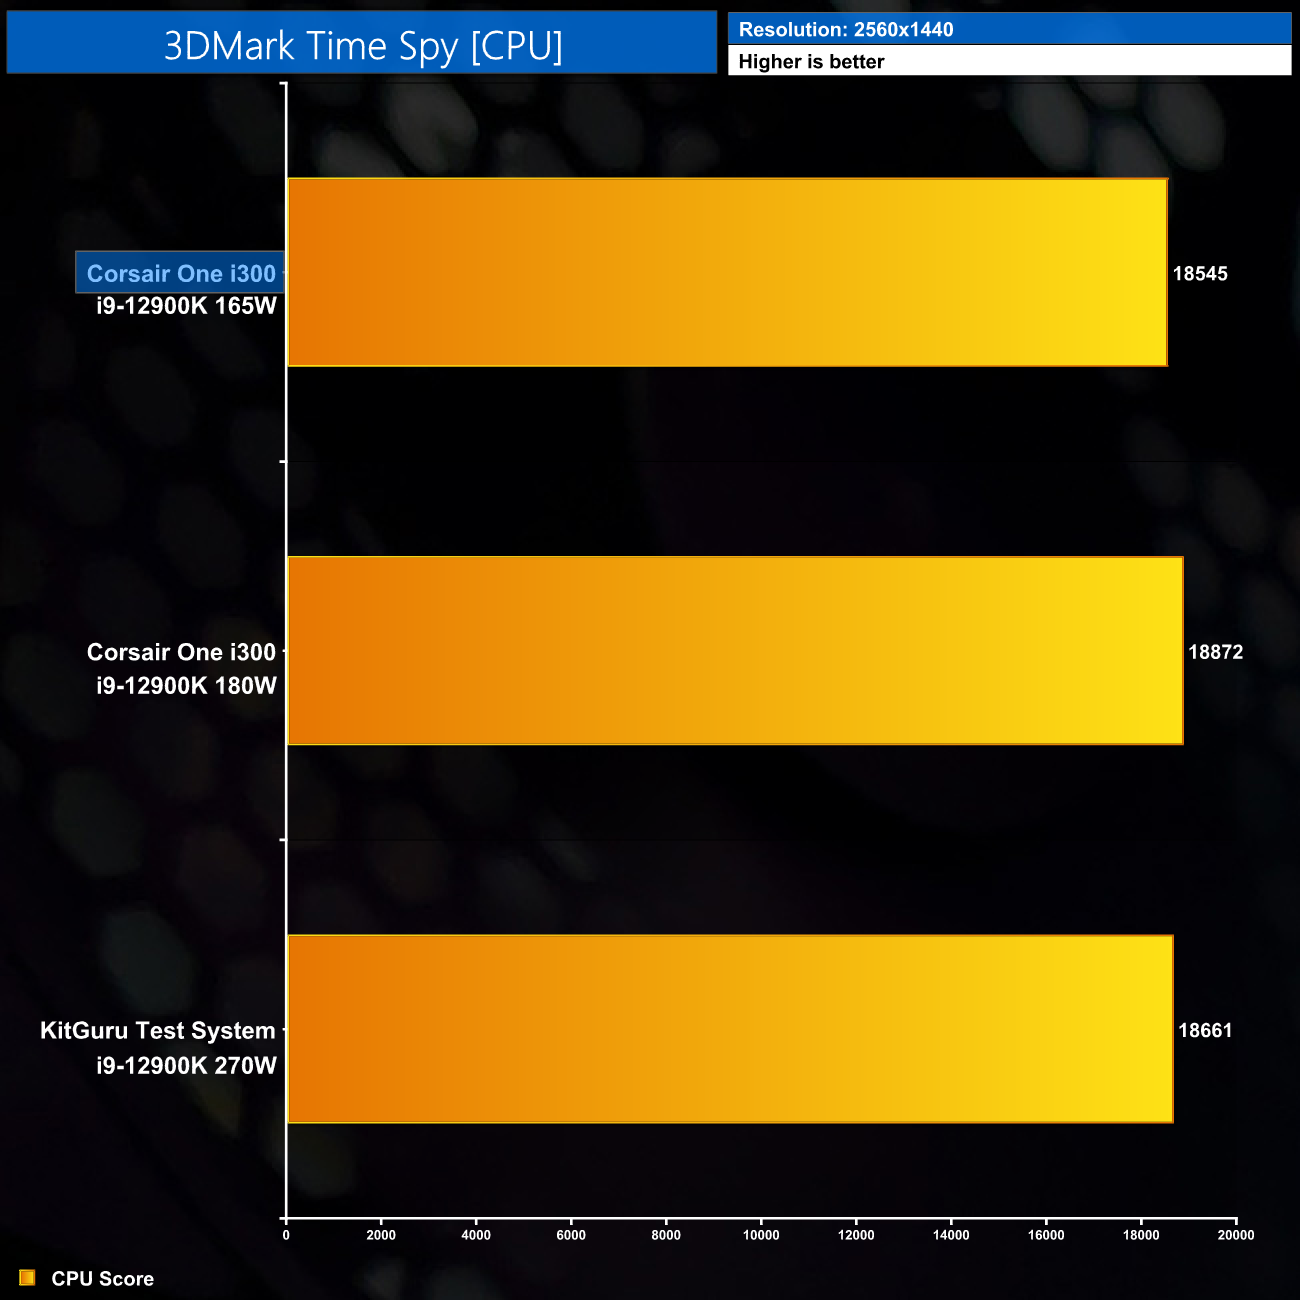Click the 2000 tick label on the axis

click(x=381, y=1235)
